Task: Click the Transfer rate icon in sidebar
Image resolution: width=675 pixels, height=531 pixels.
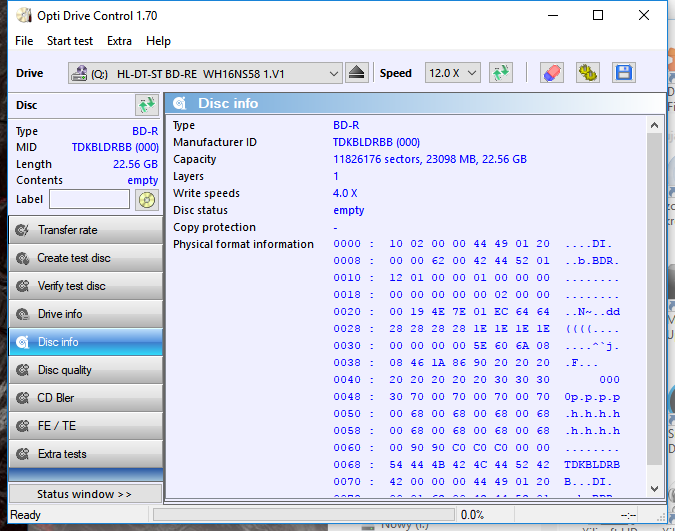Action: 22,230
